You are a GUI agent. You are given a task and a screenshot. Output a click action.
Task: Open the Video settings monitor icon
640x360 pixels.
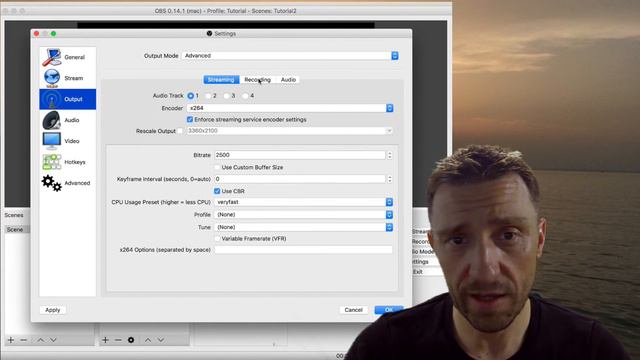51,141
